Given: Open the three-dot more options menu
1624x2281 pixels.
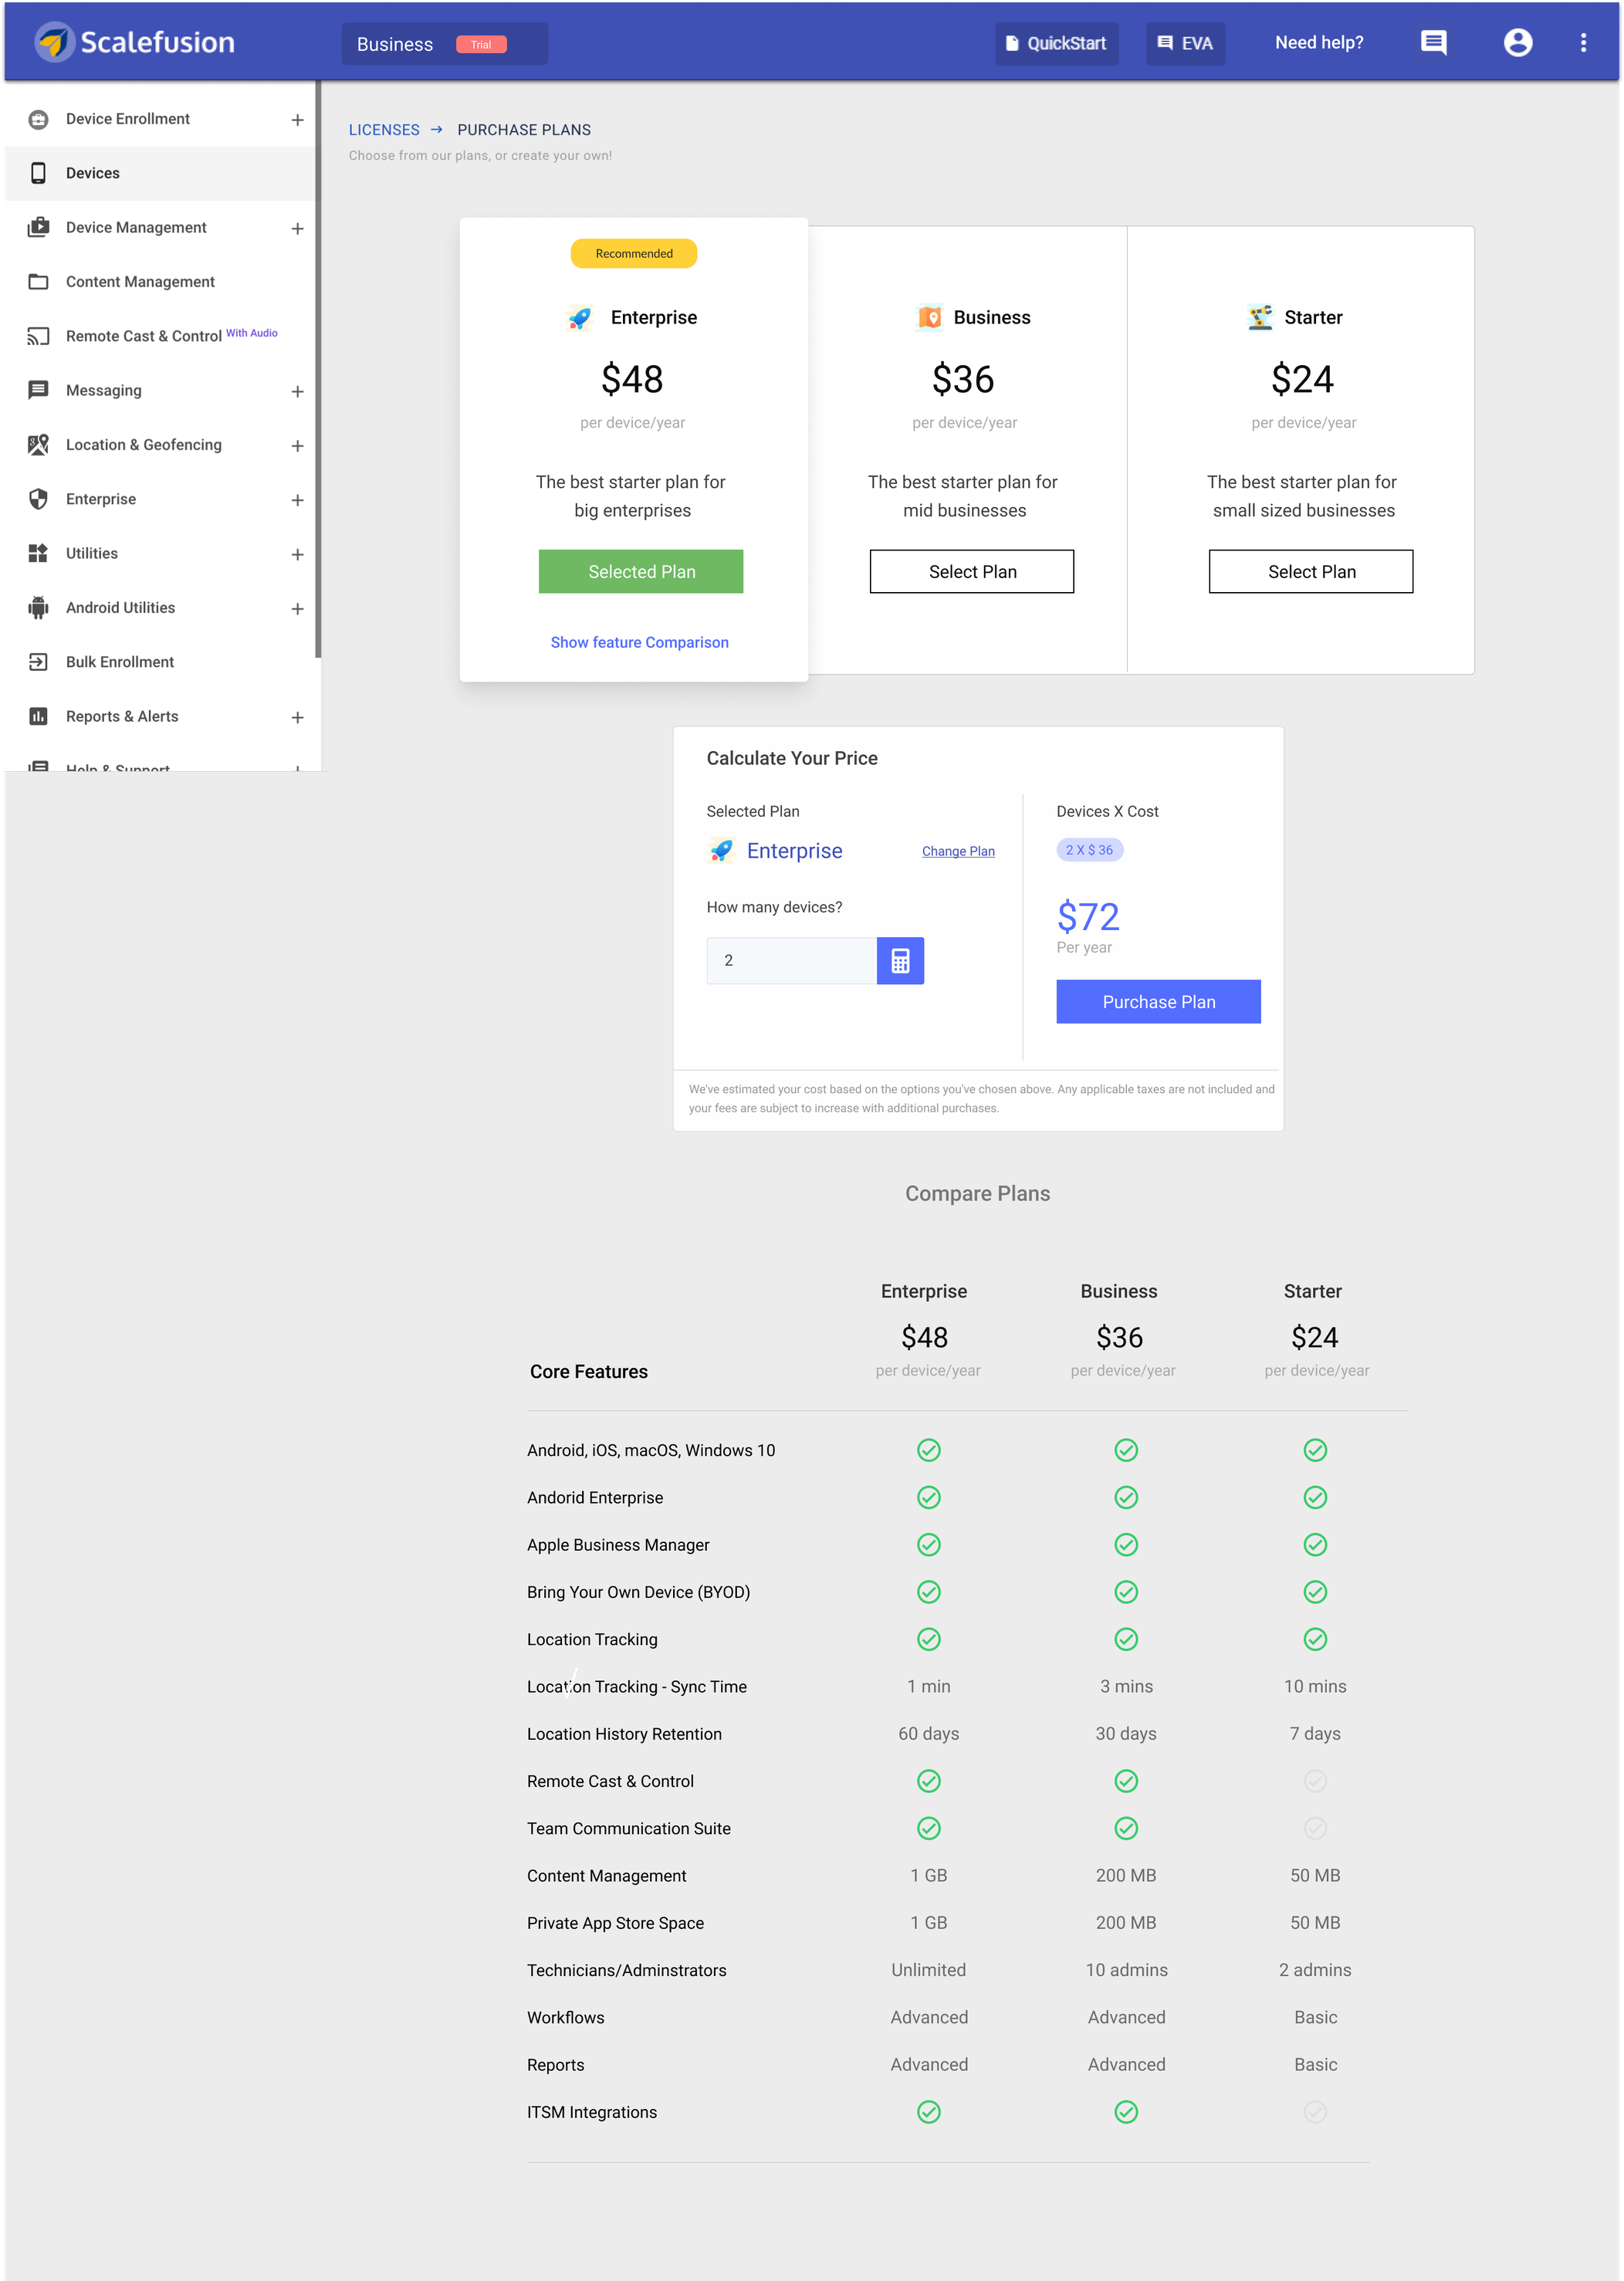Looking at the screenshot, I should click(x=1583, y=42).
